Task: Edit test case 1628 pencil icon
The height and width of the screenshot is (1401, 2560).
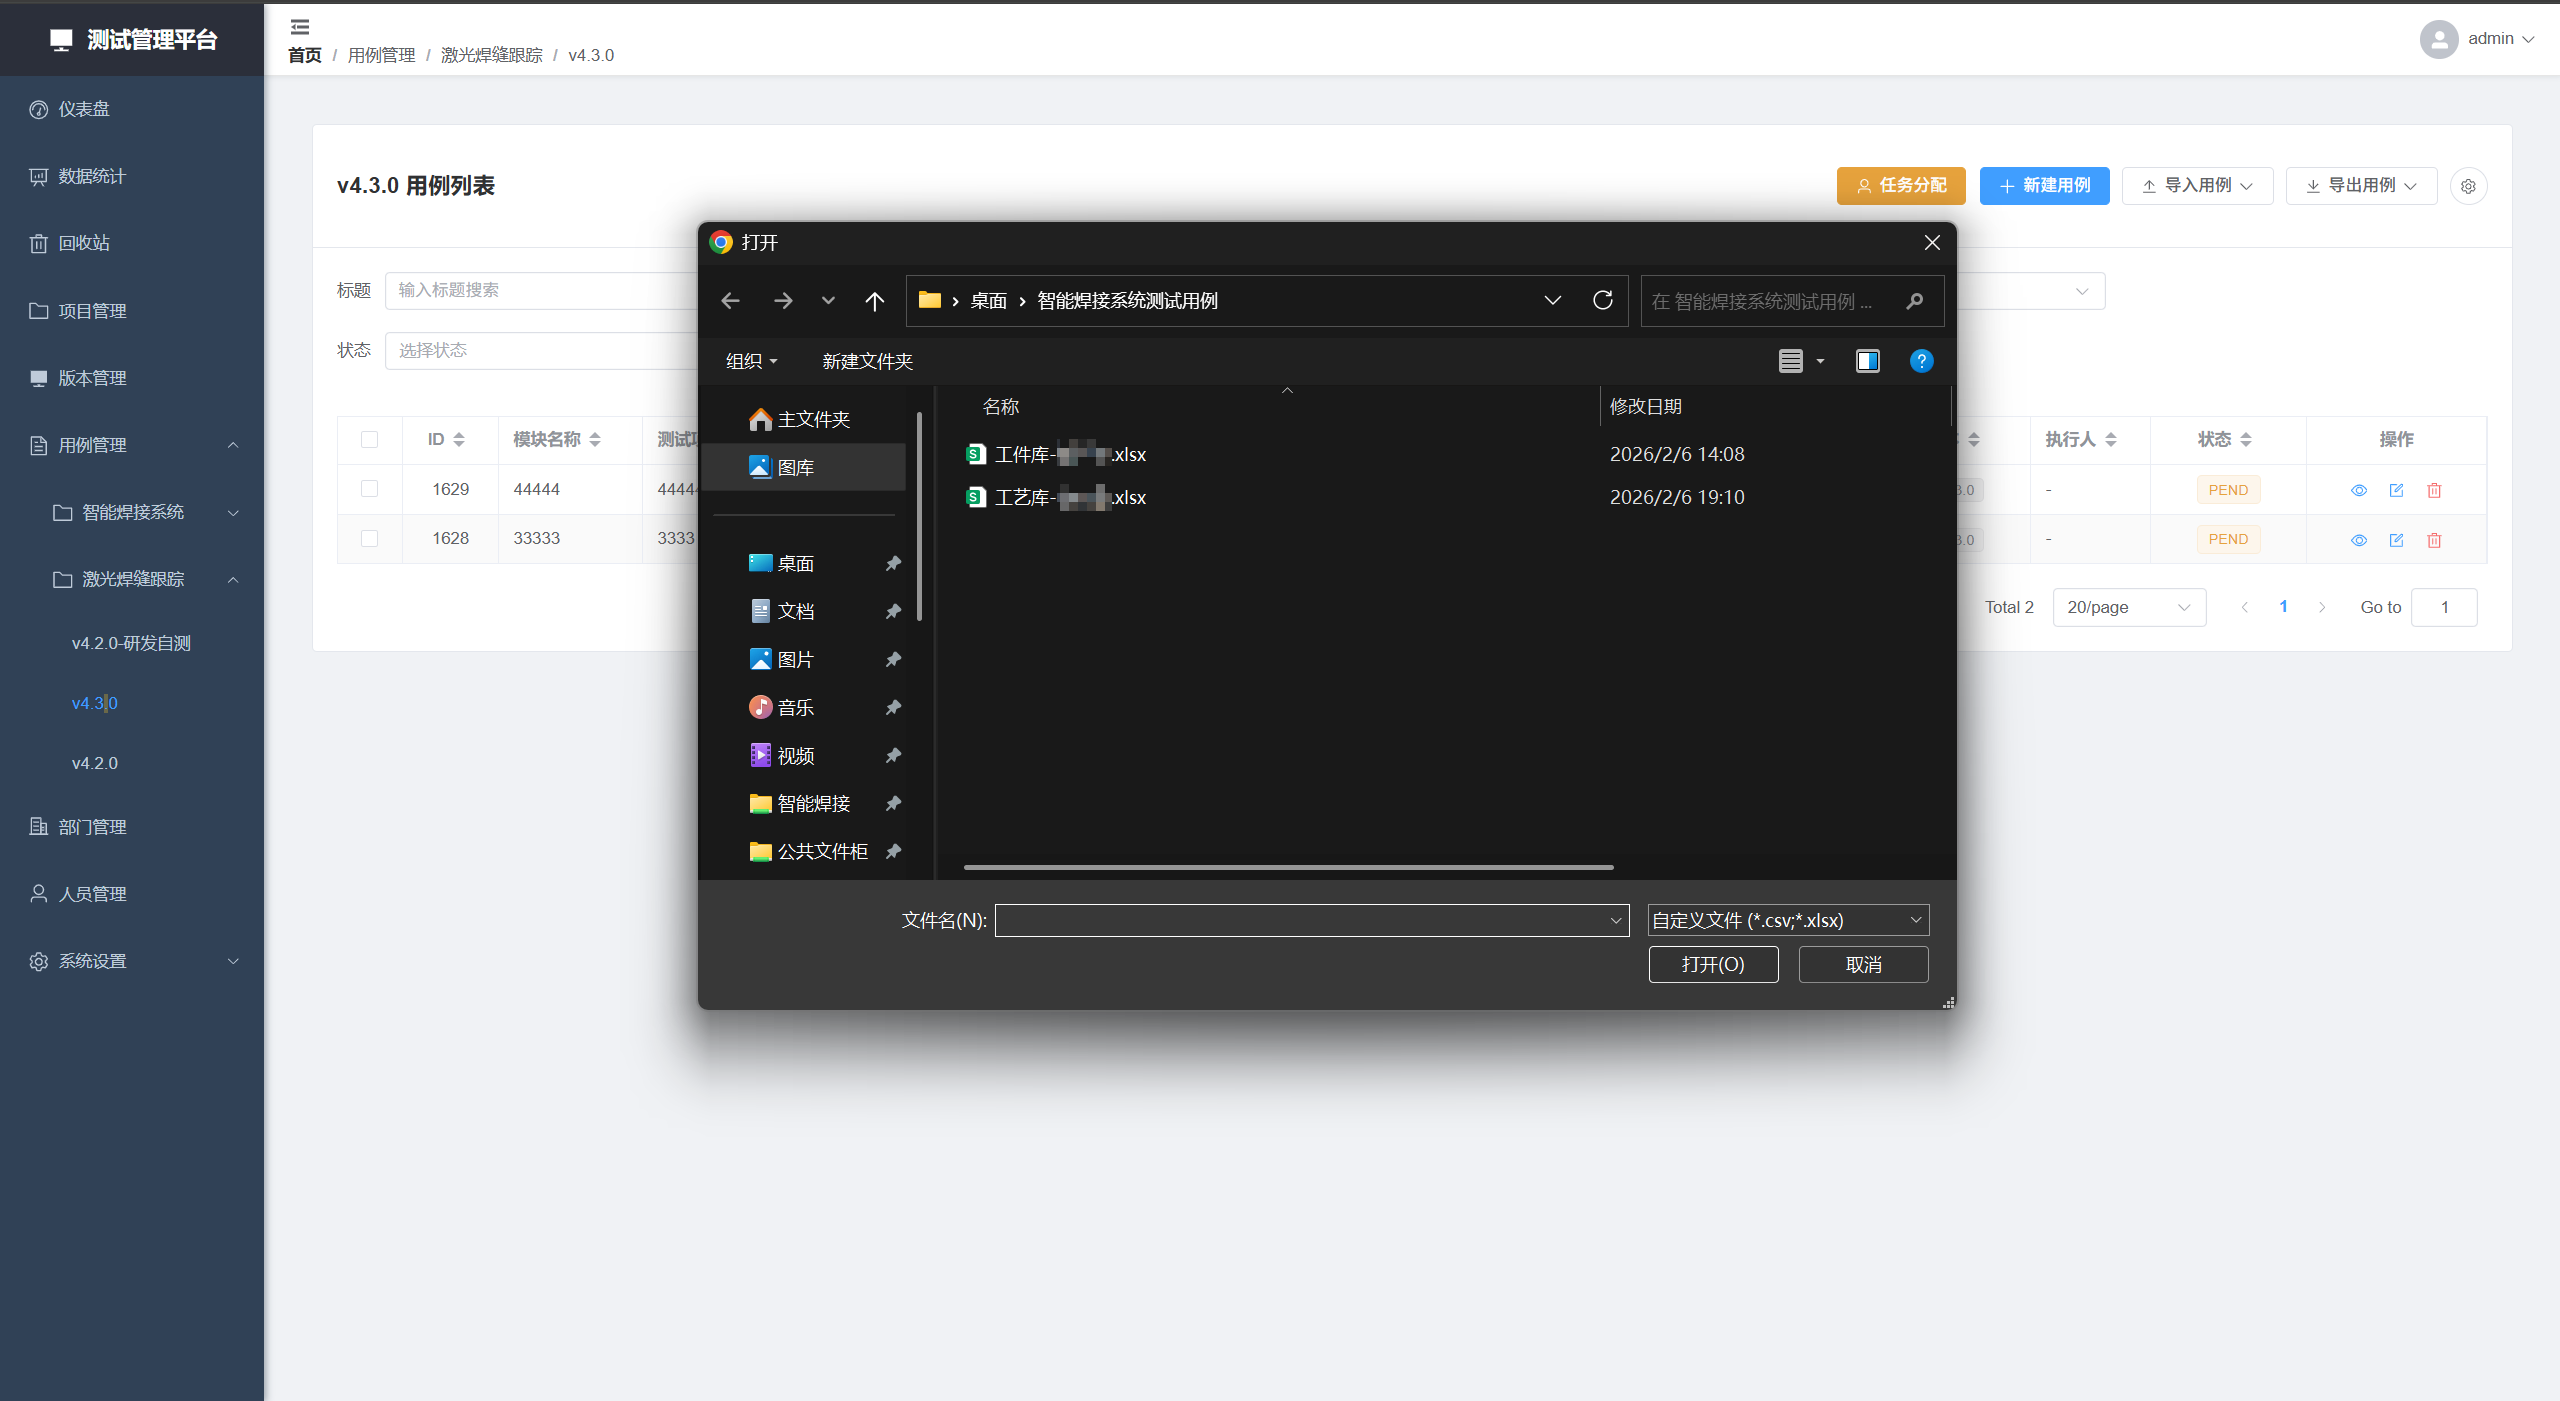Action: point(2396,540)
